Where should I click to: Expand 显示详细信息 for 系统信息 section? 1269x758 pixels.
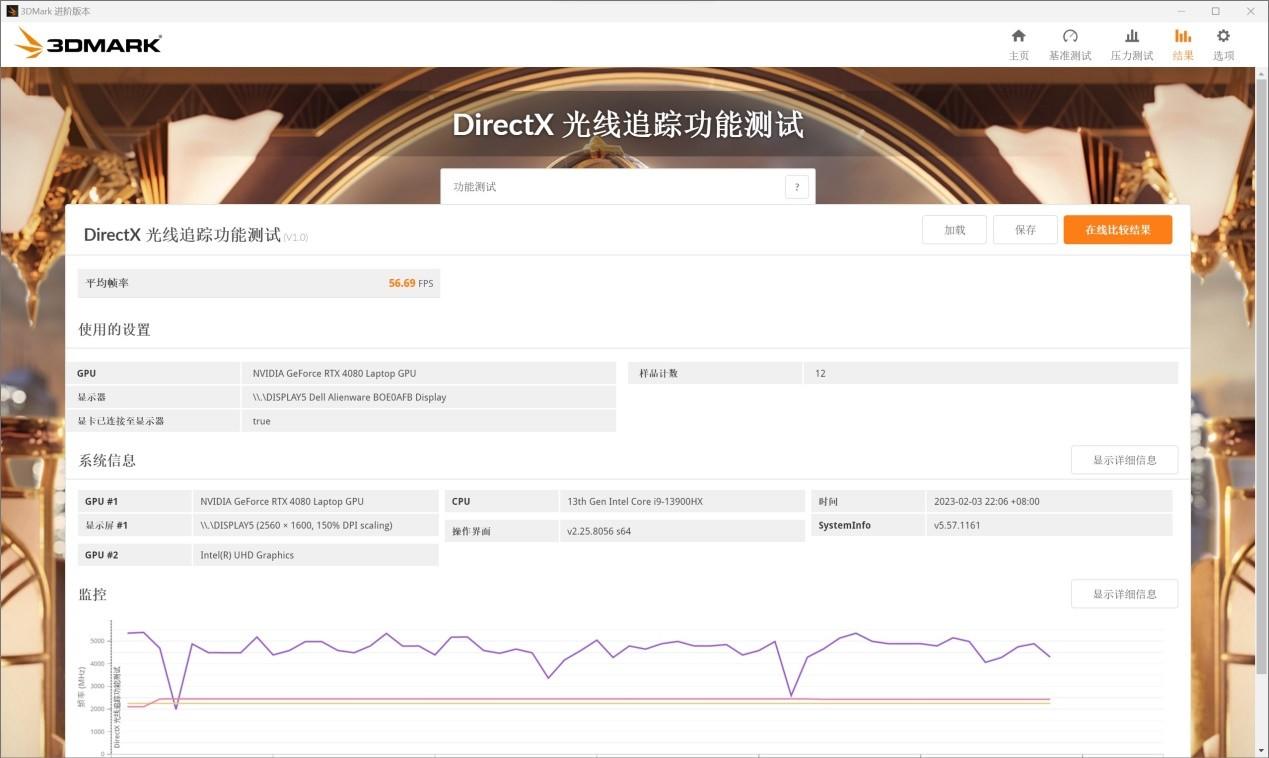tap(1124, 460)
